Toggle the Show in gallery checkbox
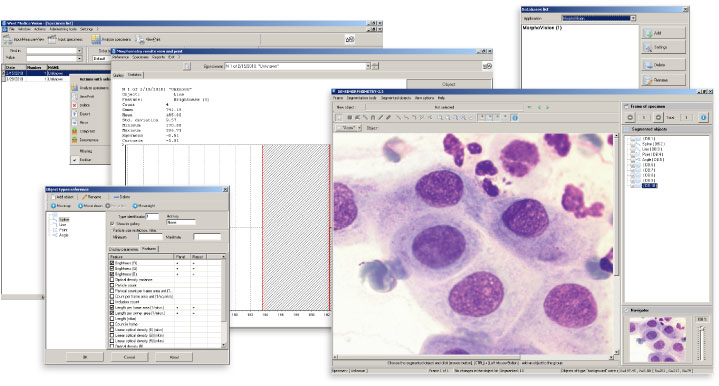This screenshot has width=719, height=386. pyautogui.click(x=112, y=224)
